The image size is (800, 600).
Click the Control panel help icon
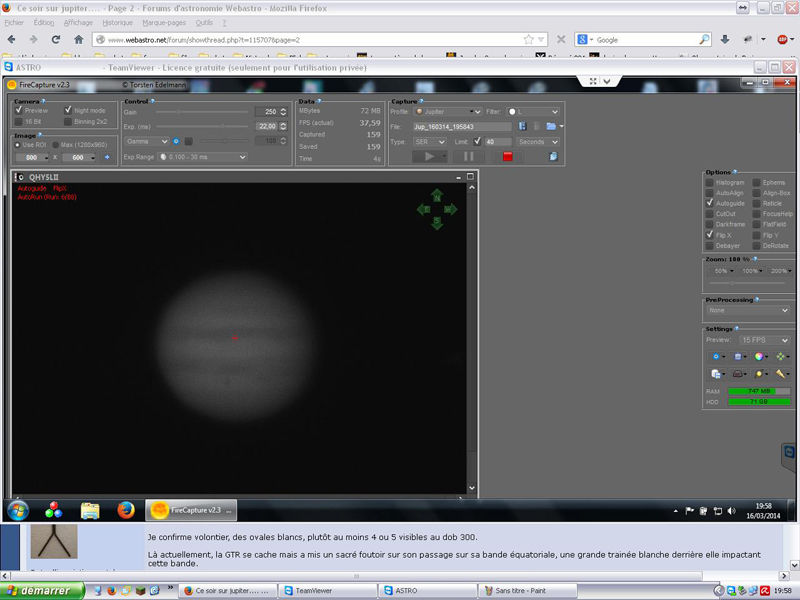(153, 101)
